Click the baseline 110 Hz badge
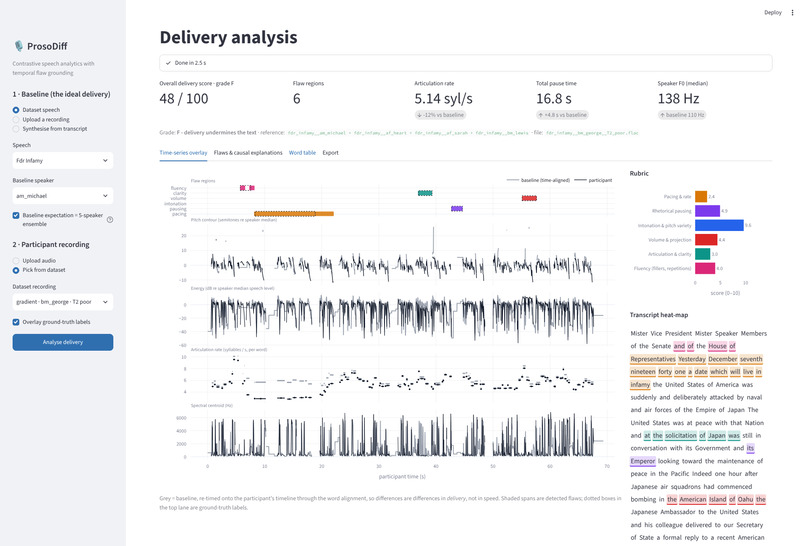 click(682, 115)
